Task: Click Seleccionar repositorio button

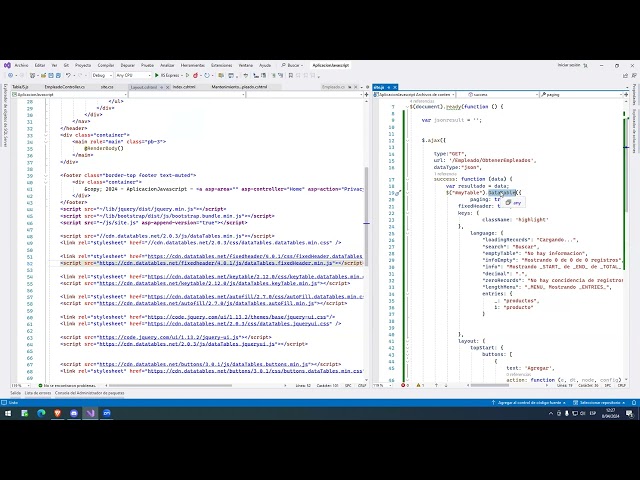Action: [x=599, y=402]
